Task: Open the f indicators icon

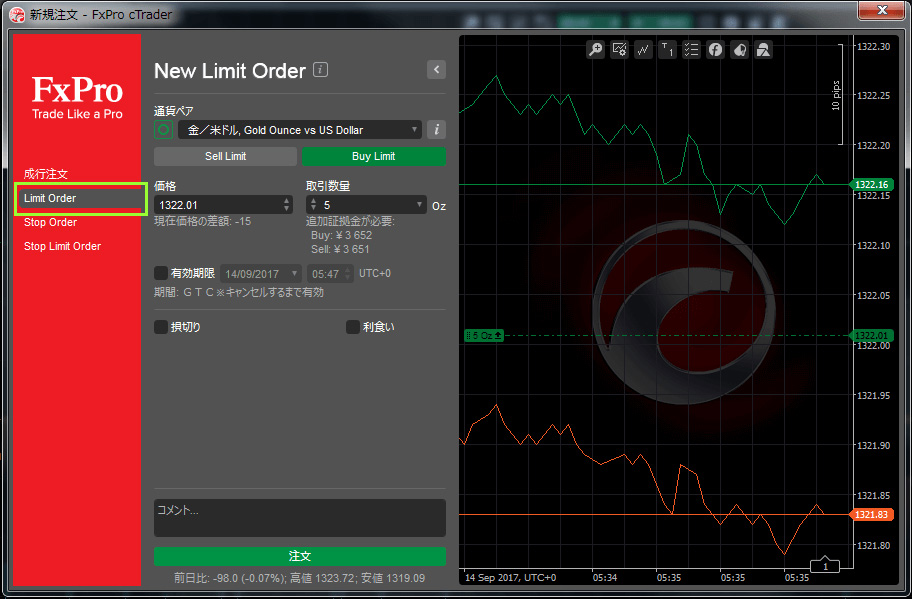Action: [x=715, y=49]
